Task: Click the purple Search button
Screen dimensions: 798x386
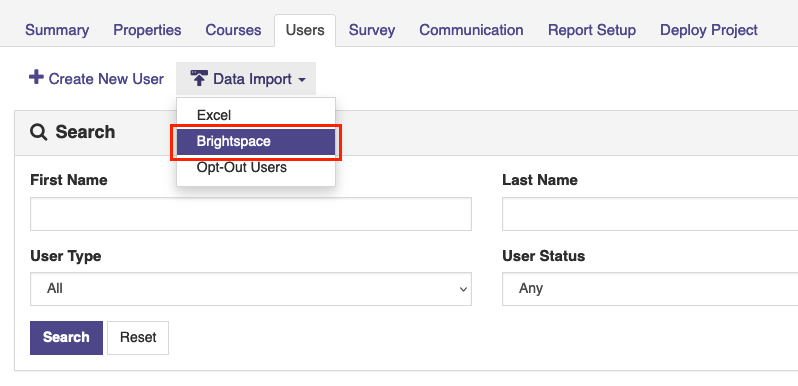Action: tap(66, 338)
